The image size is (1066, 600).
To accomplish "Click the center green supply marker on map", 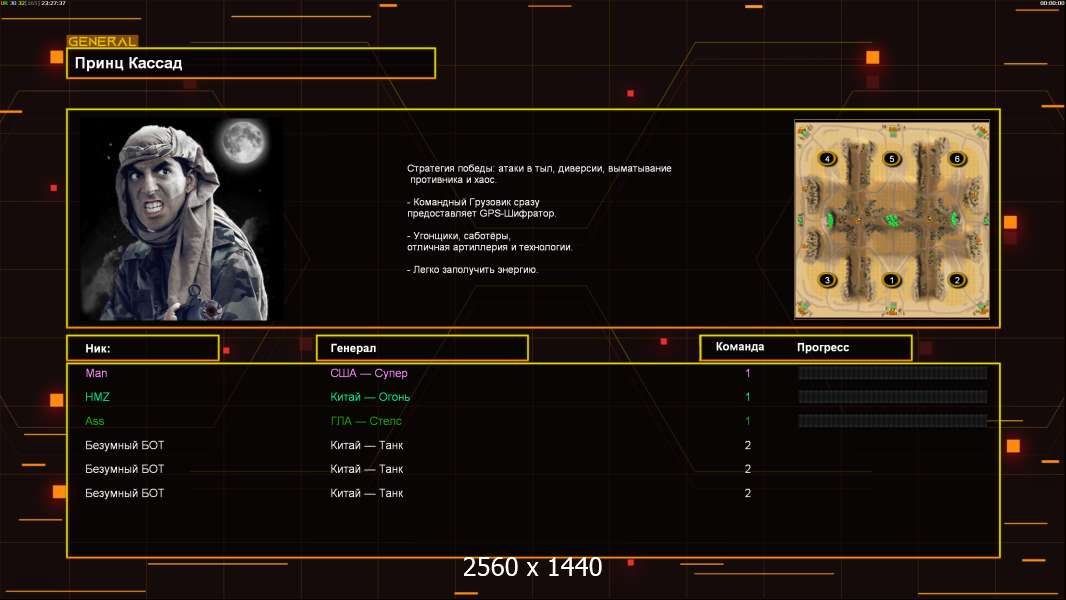I will pos(892,219).
